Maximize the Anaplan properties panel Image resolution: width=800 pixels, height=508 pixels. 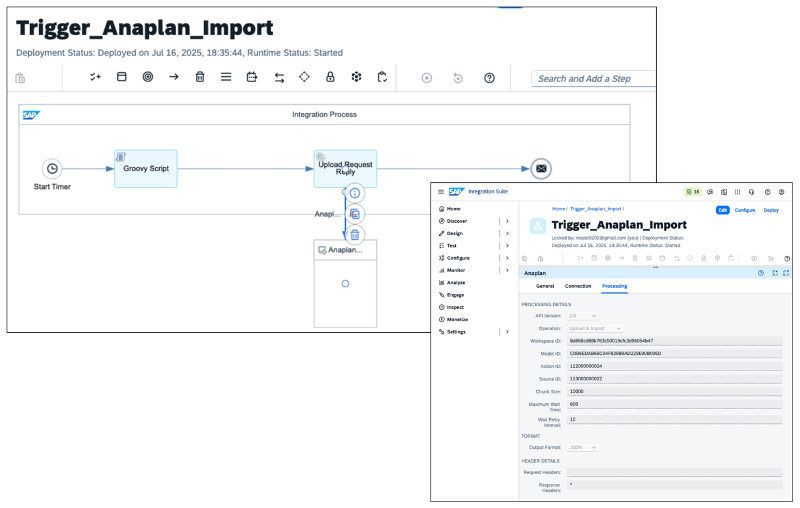[786, 273]
